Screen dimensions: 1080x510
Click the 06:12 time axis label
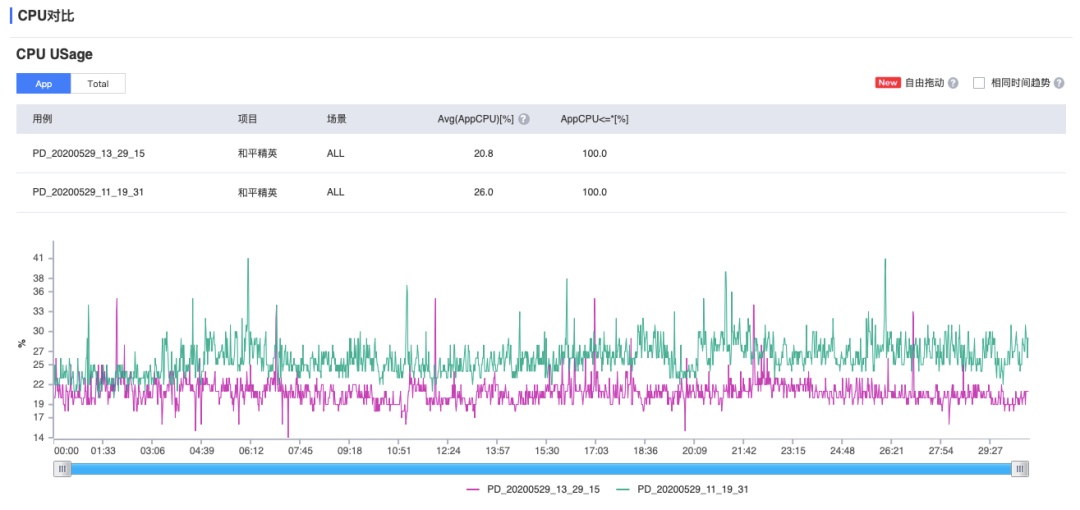point(251,451)
